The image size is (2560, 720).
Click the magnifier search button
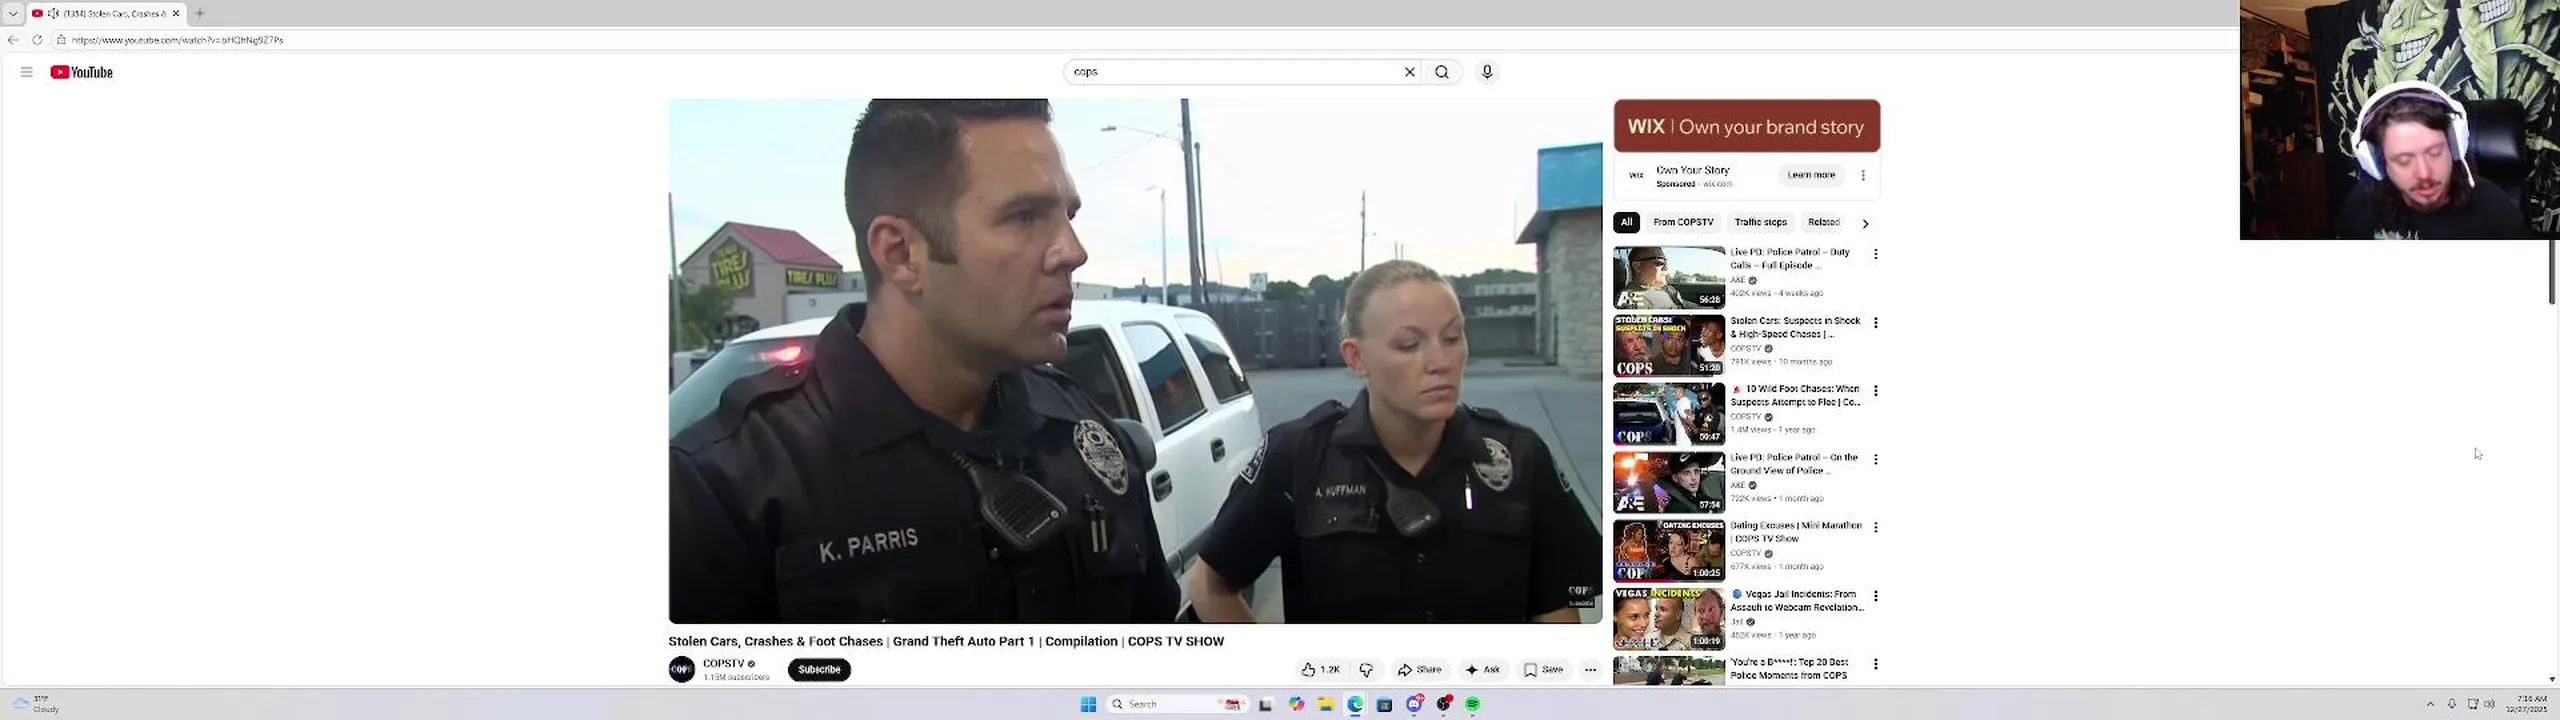1442,72
